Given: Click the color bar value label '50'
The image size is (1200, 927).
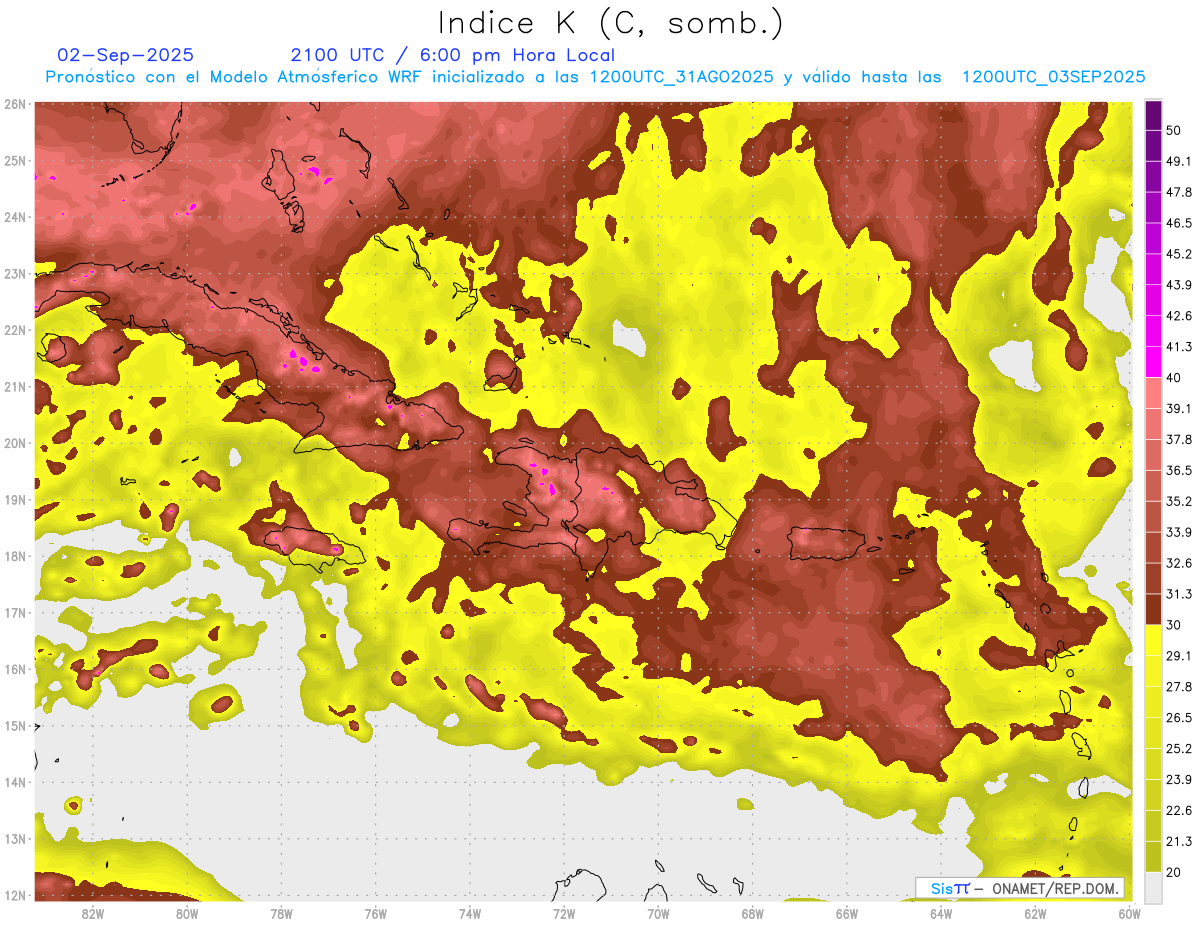Looking at the screenshot, I should (1173, 130).
